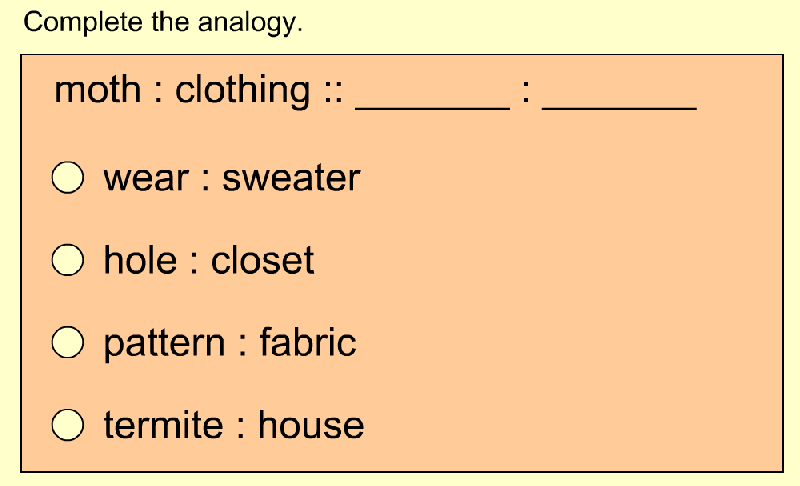Click the word 'moth' in the analogy

[x=98, y=90]
